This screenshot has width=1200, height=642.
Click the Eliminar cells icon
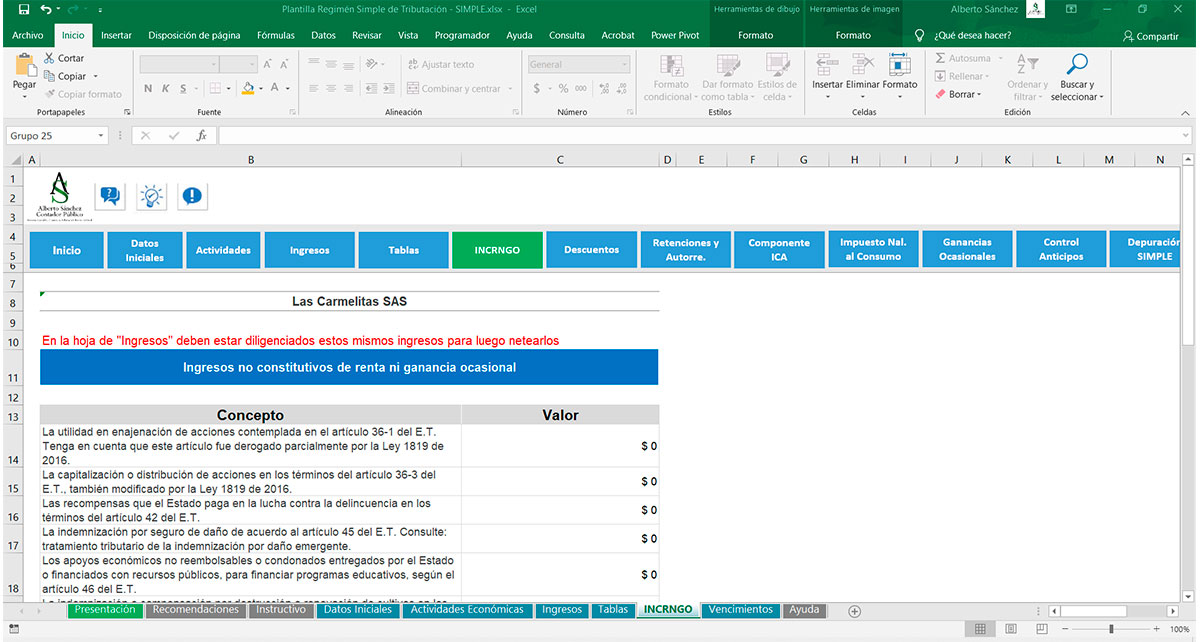click(x=863, y=64)
